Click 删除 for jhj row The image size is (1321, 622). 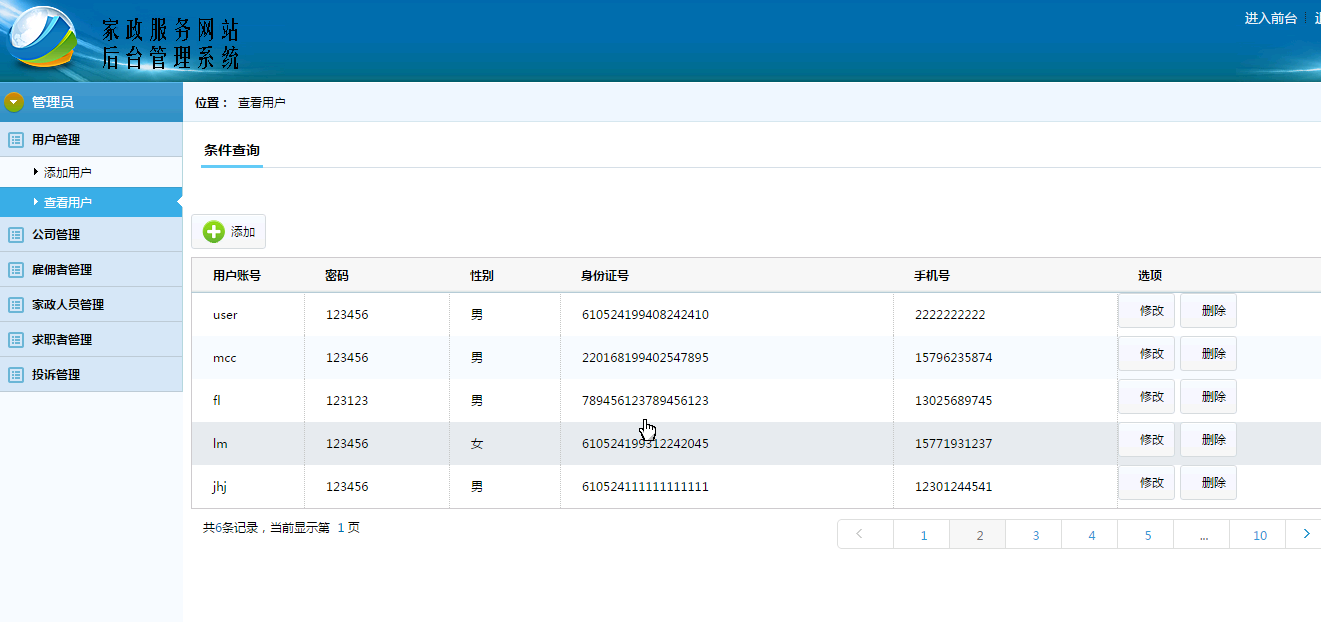(x=1208, y=482)
